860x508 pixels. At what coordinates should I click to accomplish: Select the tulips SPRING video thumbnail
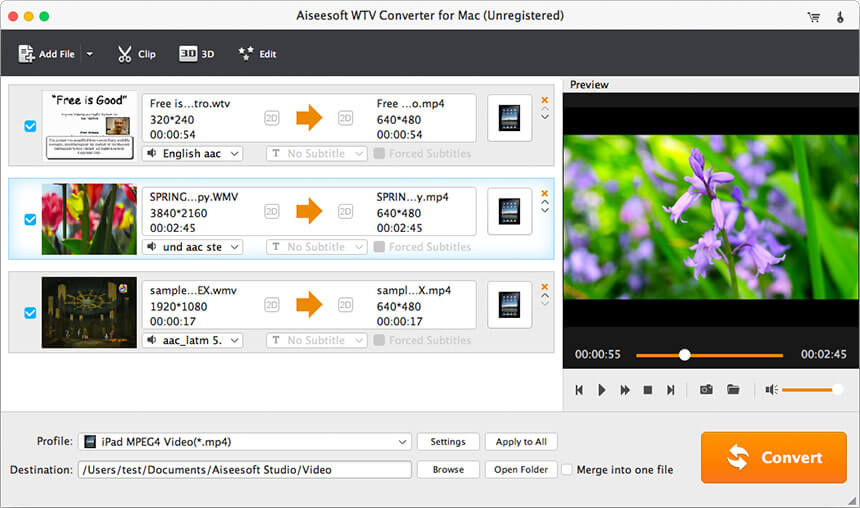89,219
